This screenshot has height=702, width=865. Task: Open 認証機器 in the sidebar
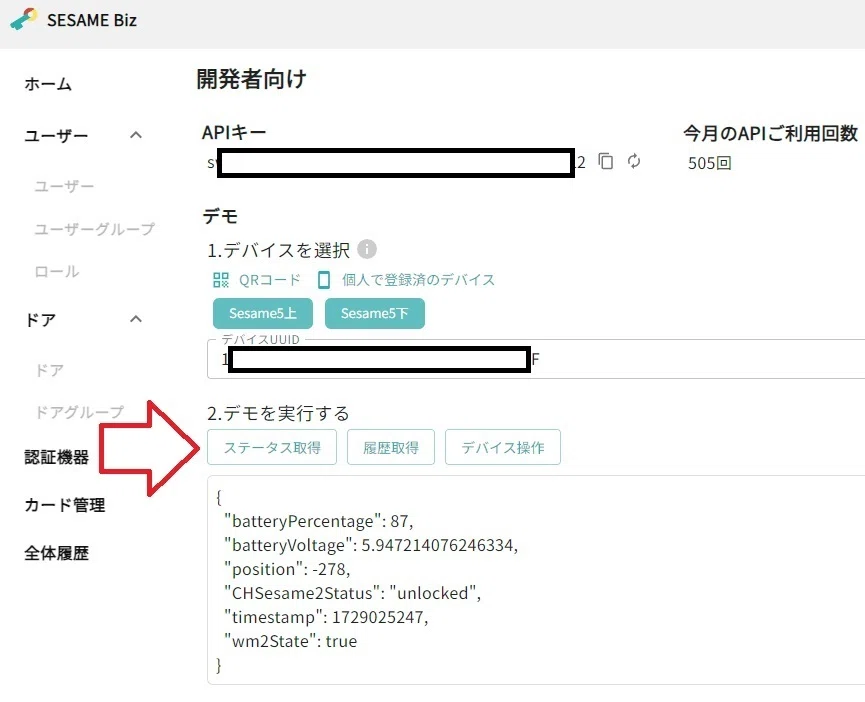coord(57,457)
